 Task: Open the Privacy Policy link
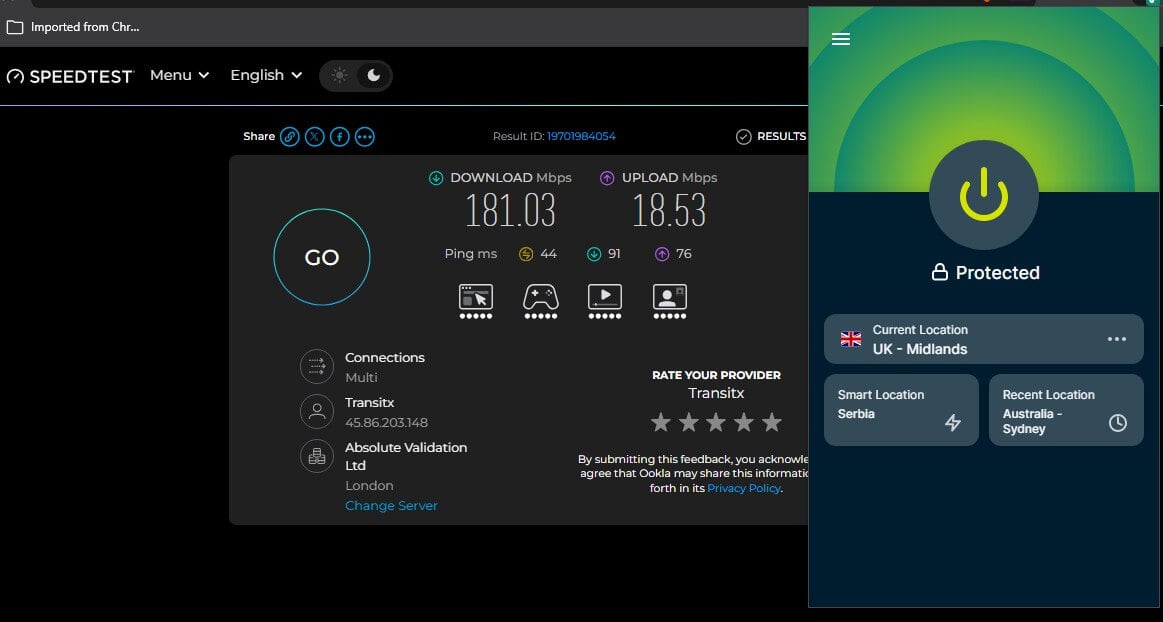[743, 488]
